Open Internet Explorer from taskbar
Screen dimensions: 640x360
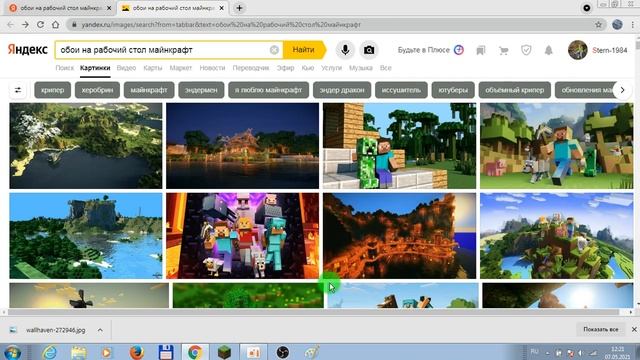[x=50, y=352]
